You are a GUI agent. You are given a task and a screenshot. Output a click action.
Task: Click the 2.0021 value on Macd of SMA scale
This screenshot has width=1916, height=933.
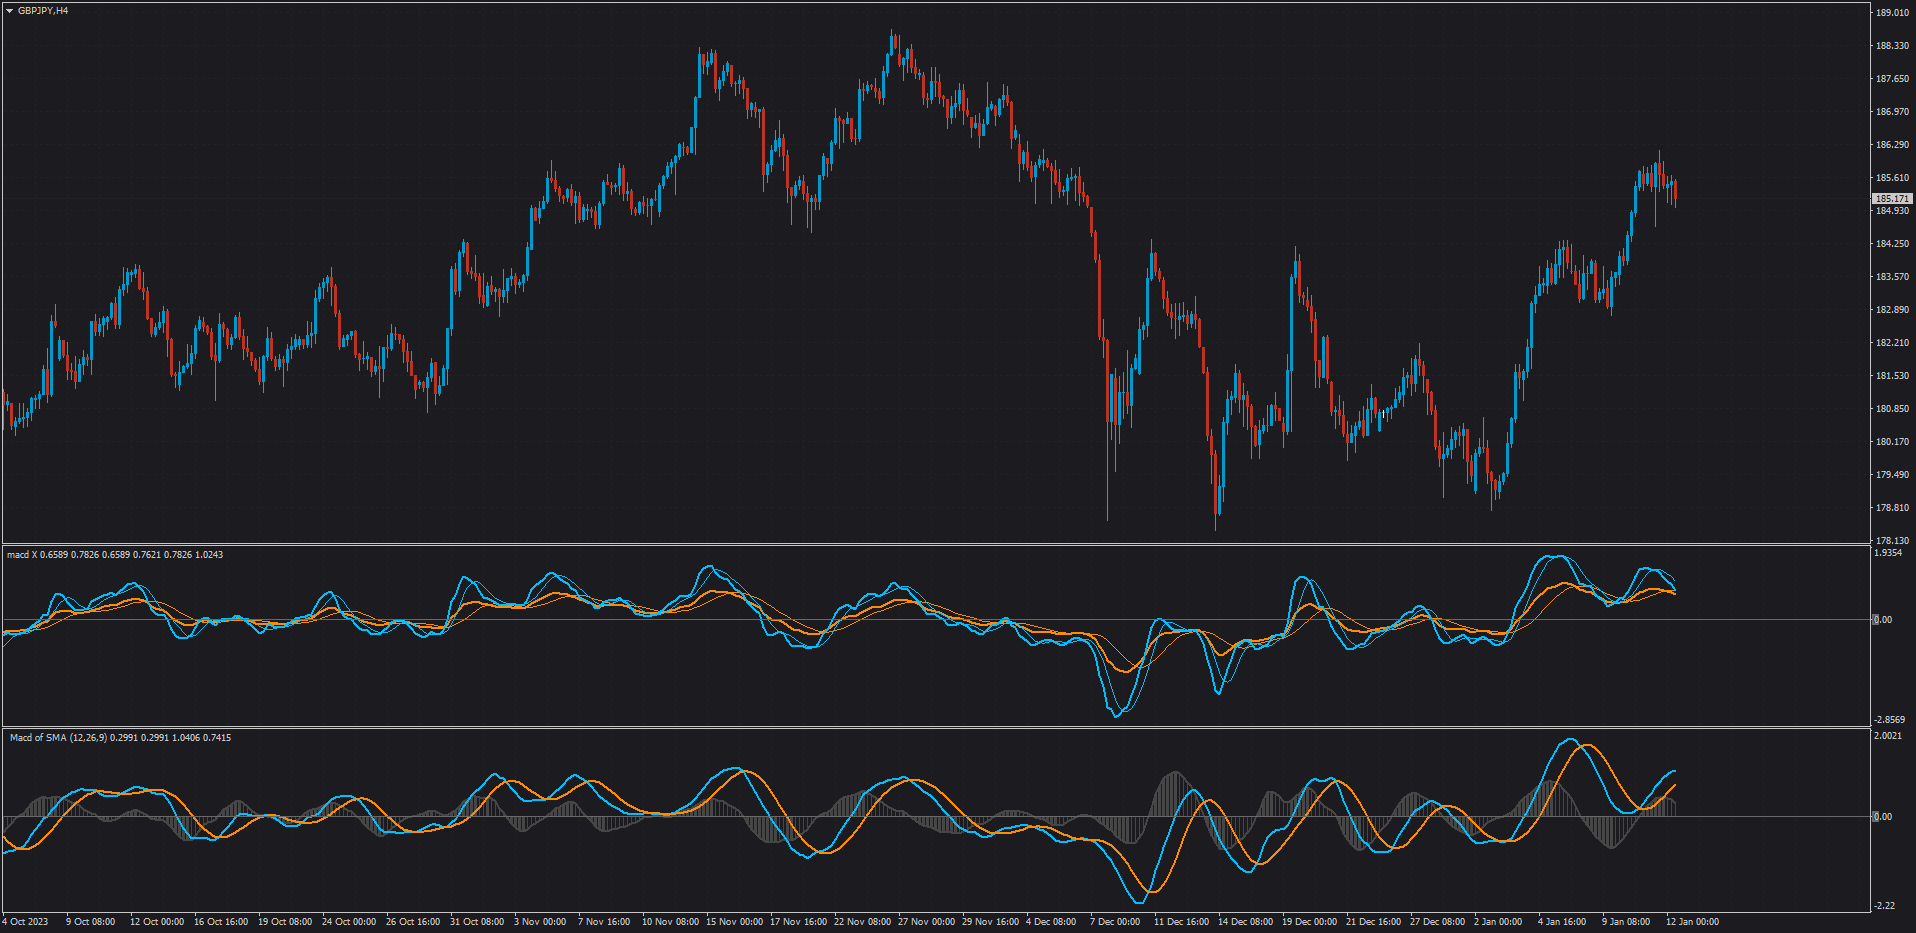point(1888,736)
